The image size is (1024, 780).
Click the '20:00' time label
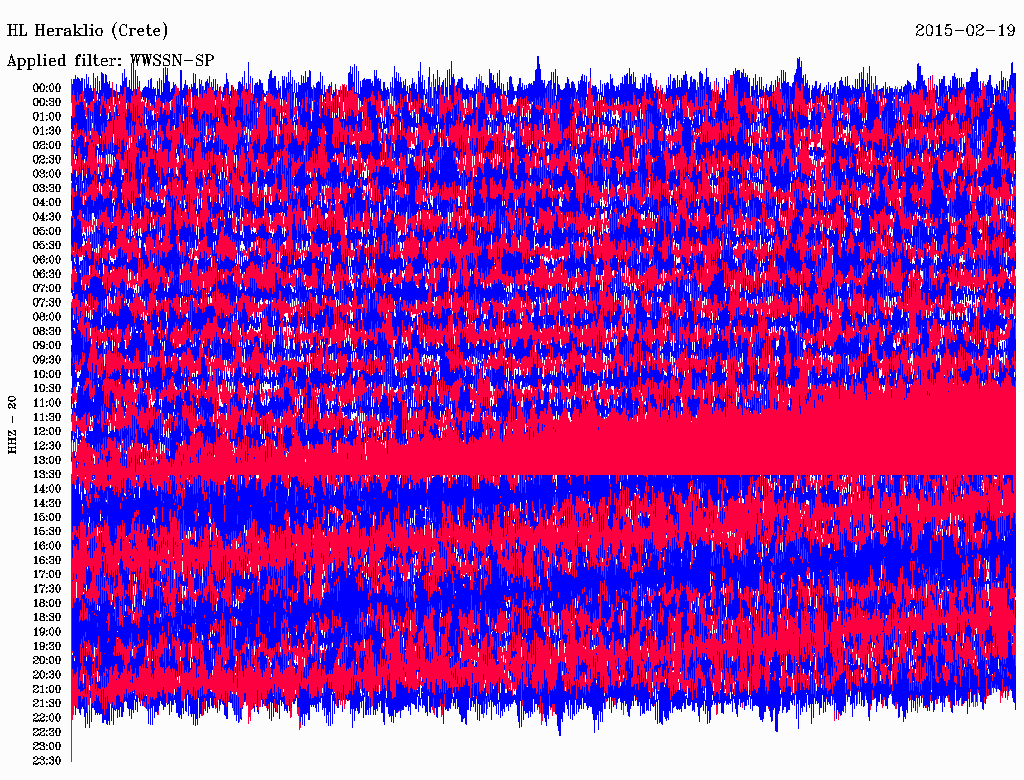(46, 660)
